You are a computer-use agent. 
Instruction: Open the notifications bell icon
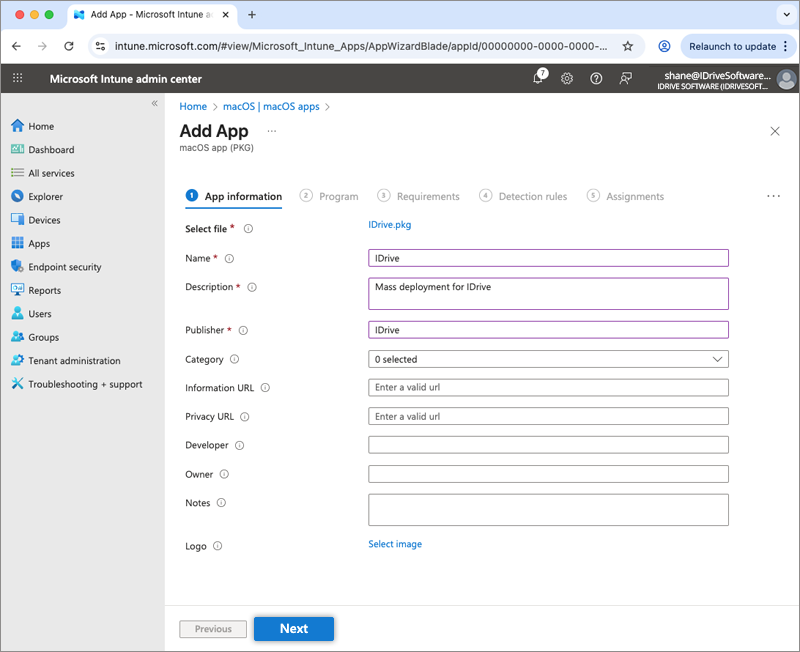coord(538,78)
